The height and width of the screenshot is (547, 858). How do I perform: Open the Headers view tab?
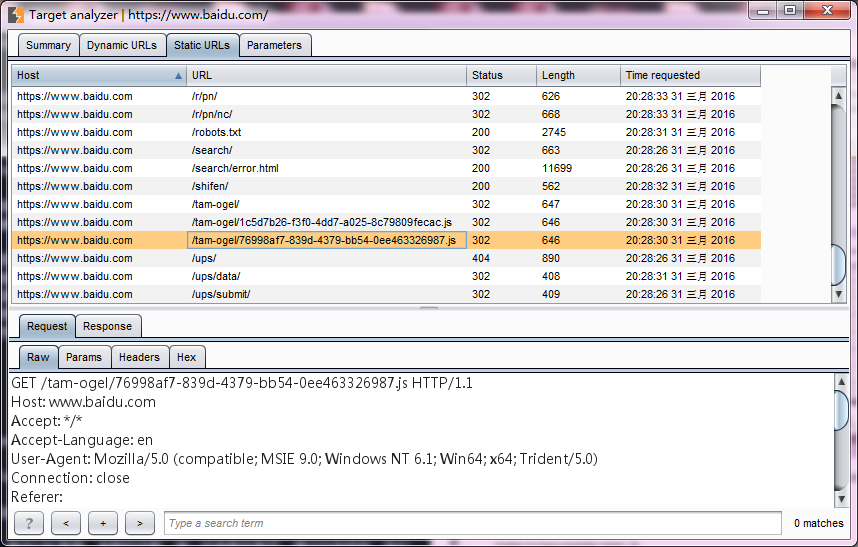click(139, 357)
